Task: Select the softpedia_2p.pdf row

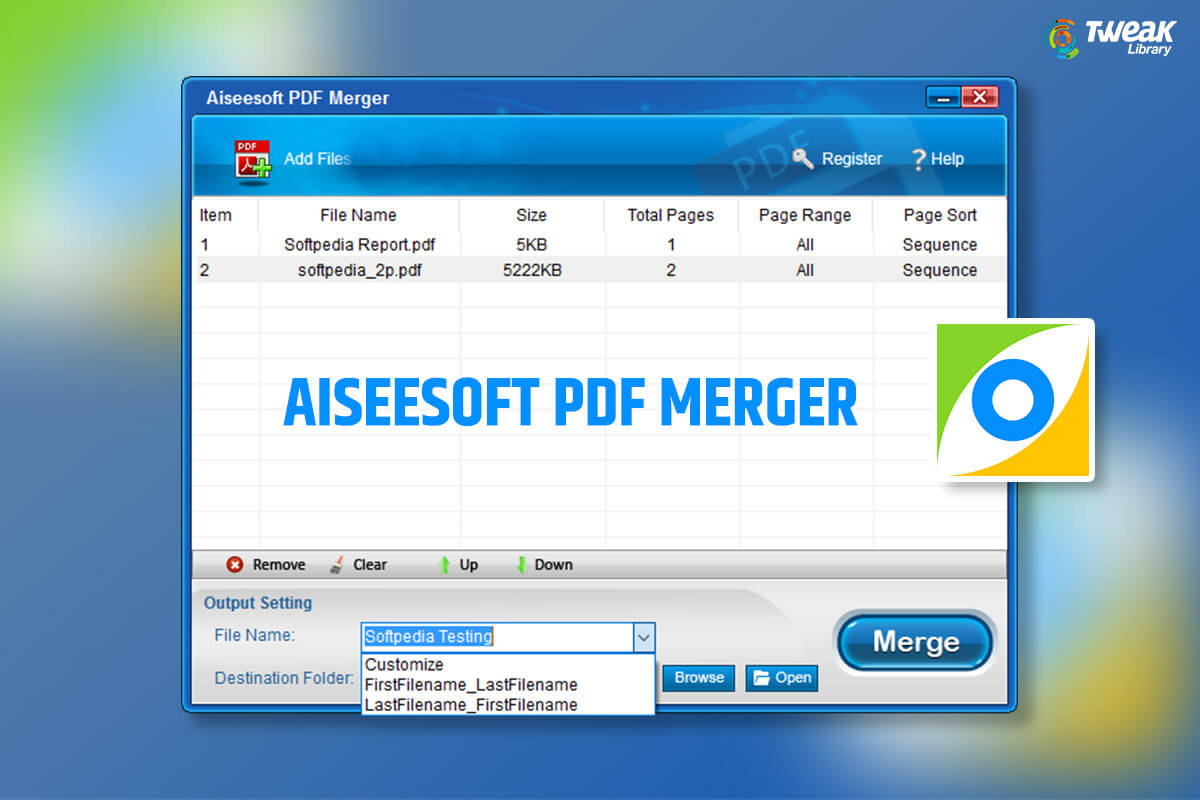Action: click(x=358, y=270)
